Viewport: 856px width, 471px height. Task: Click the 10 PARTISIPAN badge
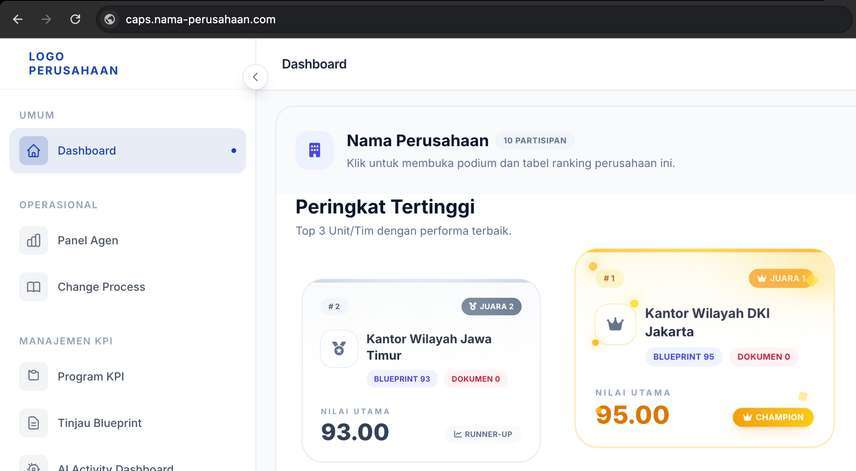[535, 141]
